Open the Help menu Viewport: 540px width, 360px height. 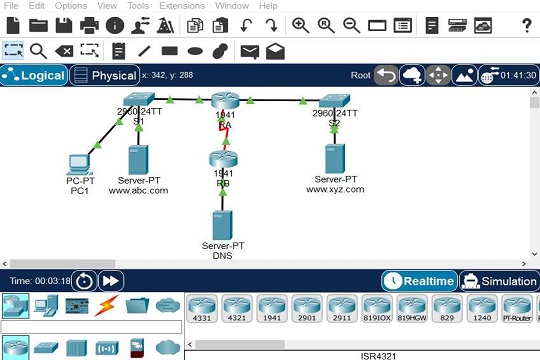pos(268,6)
